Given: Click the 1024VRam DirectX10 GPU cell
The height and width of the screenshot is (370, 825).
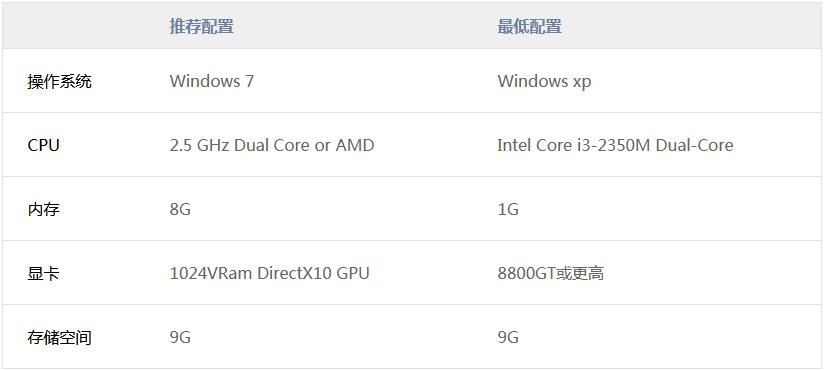Looking at the screenshot, I should [269, 274].
